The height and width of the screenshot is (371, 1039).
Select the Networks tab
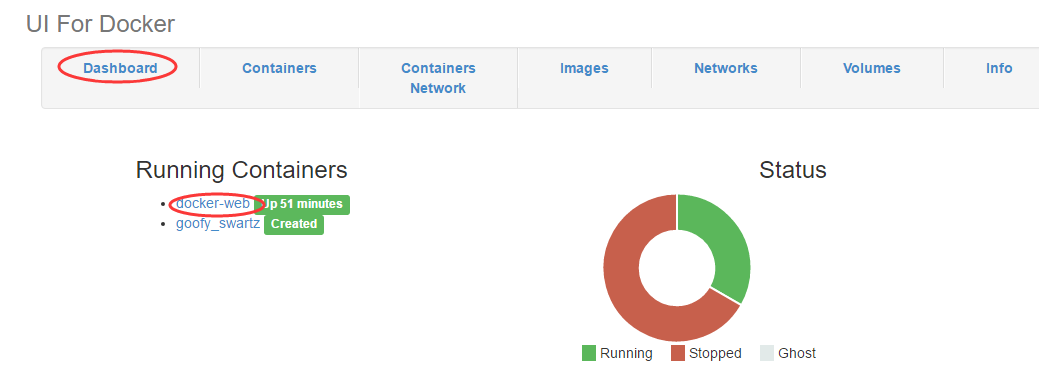726,68
